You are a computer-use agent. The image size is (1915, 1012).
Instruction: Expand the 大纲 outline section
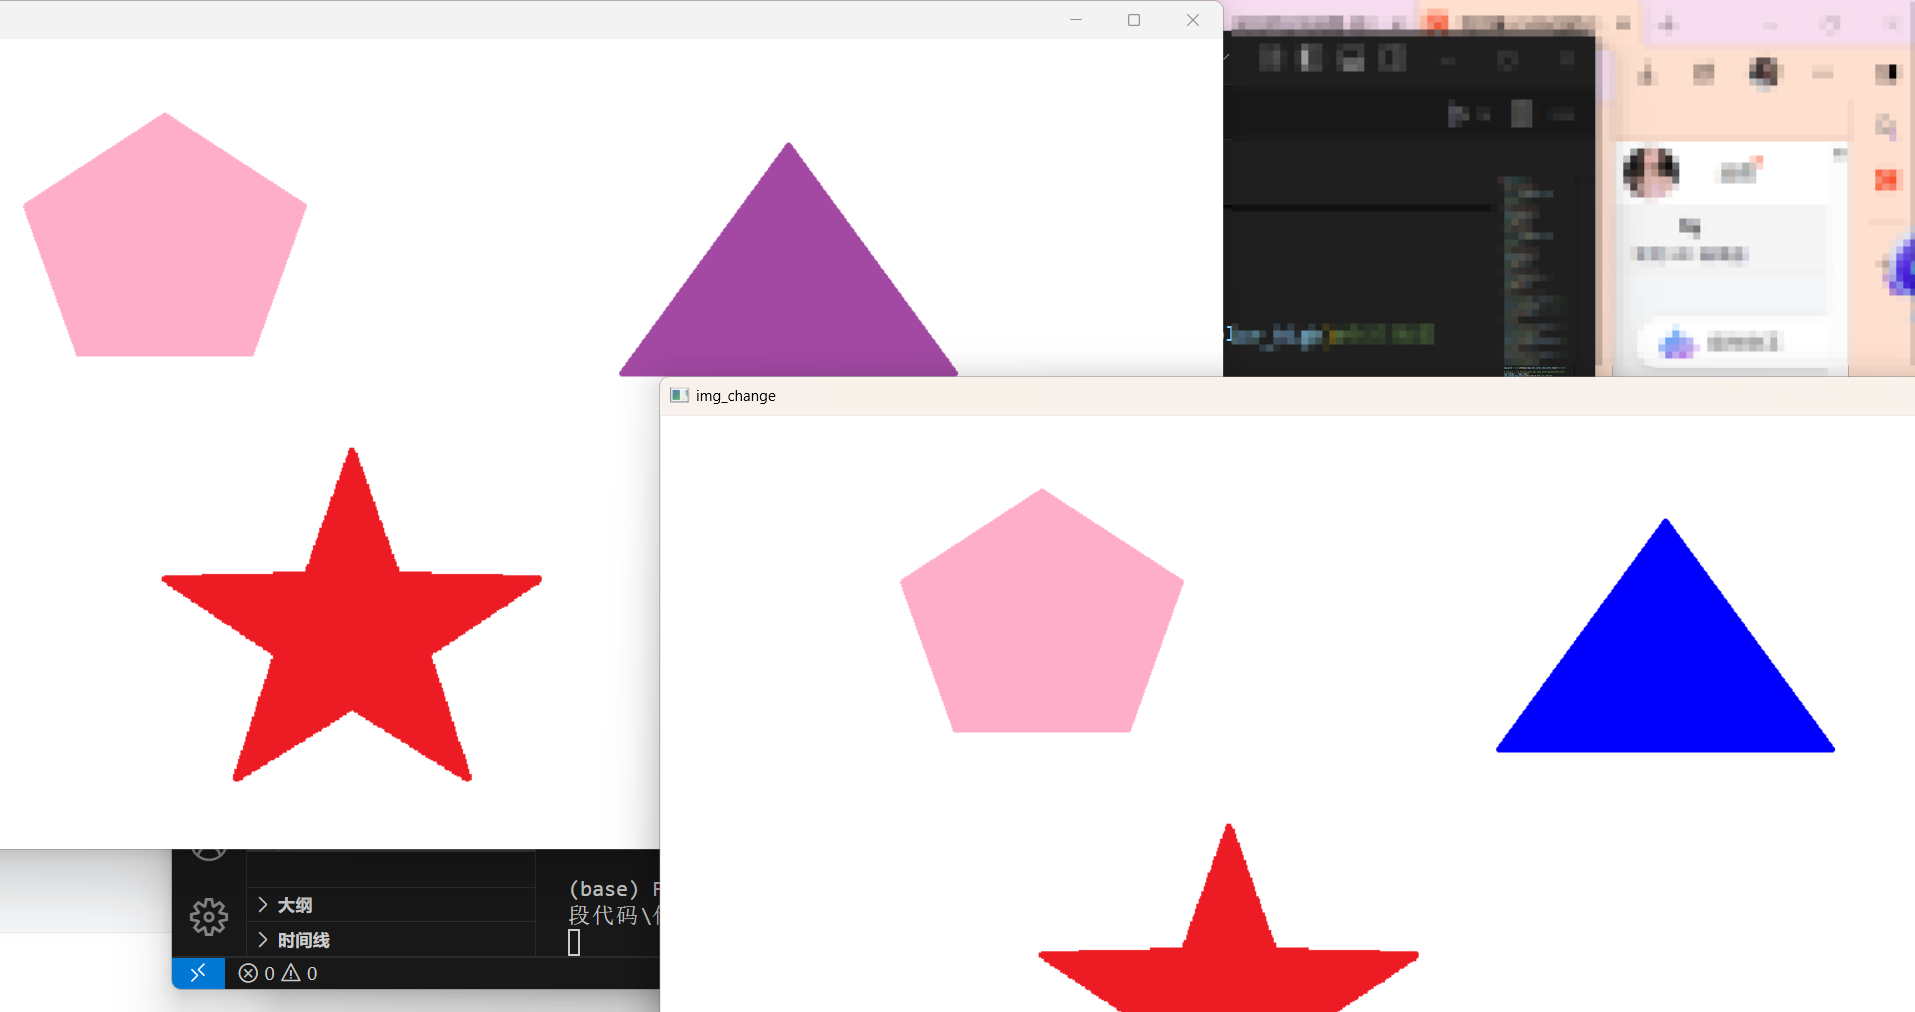(391, 905)
